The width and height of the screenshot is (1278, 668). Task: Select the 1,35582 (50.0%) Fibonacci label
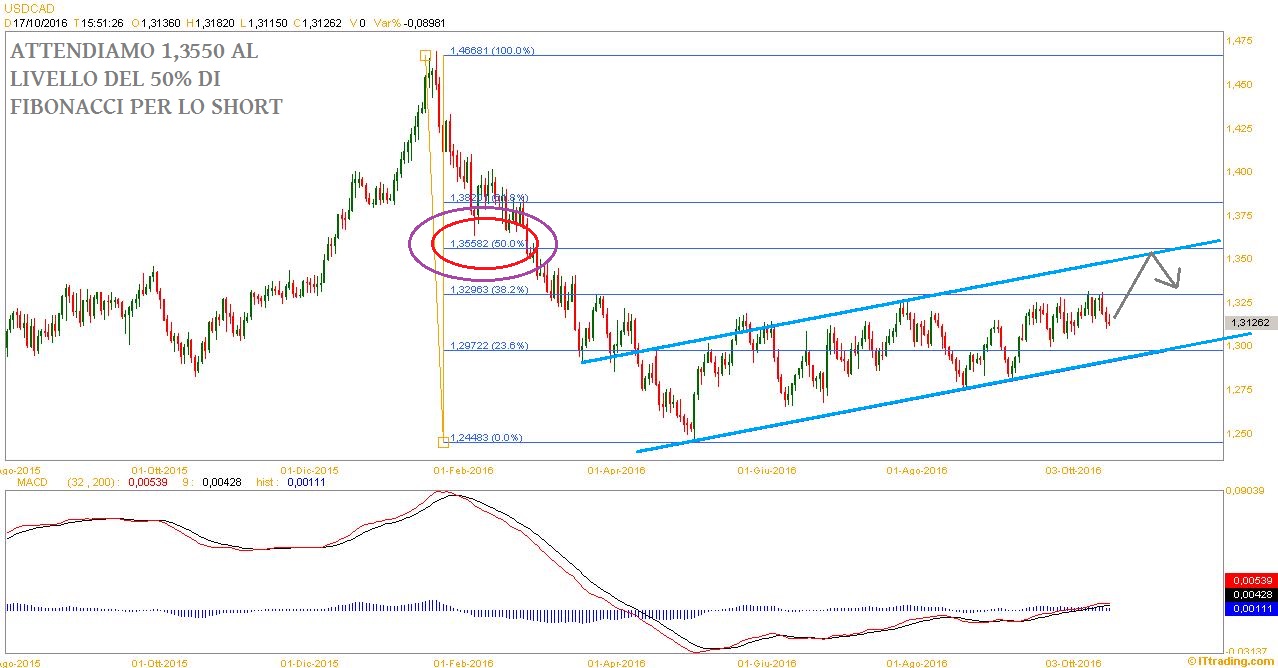[488, 243]
